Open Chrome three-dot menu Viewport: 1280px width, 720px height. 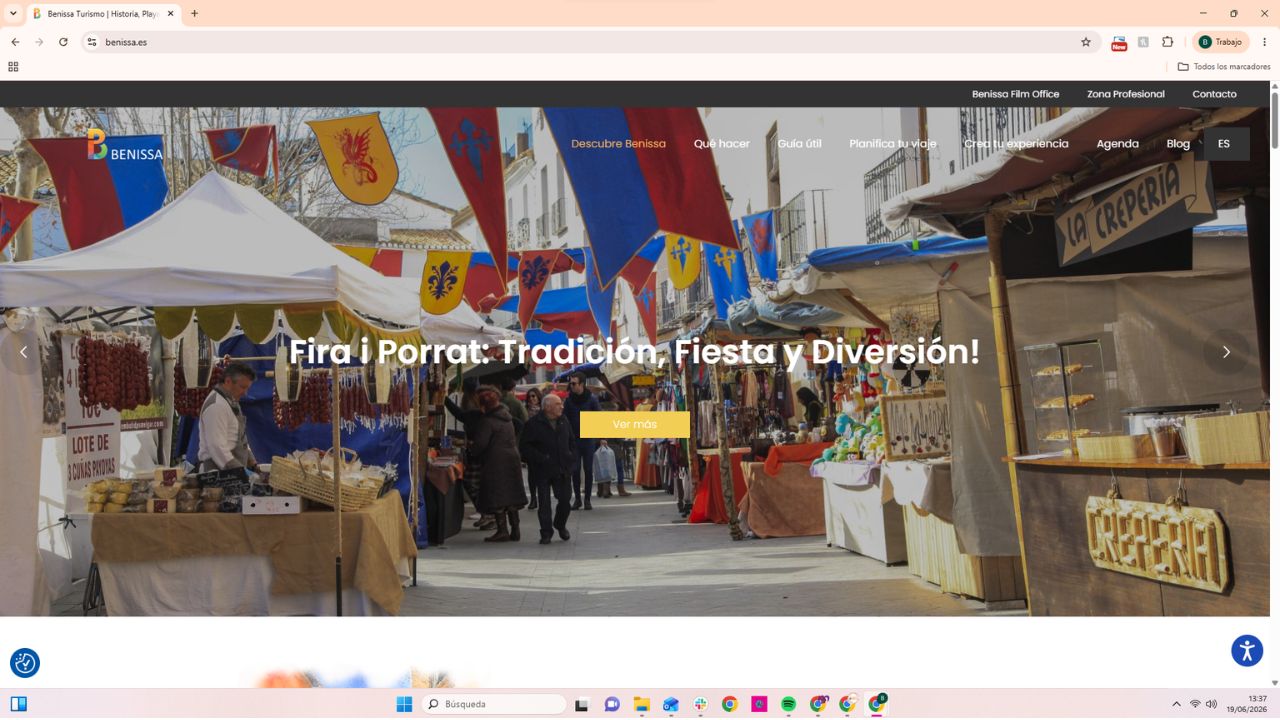pos(1264,42)
